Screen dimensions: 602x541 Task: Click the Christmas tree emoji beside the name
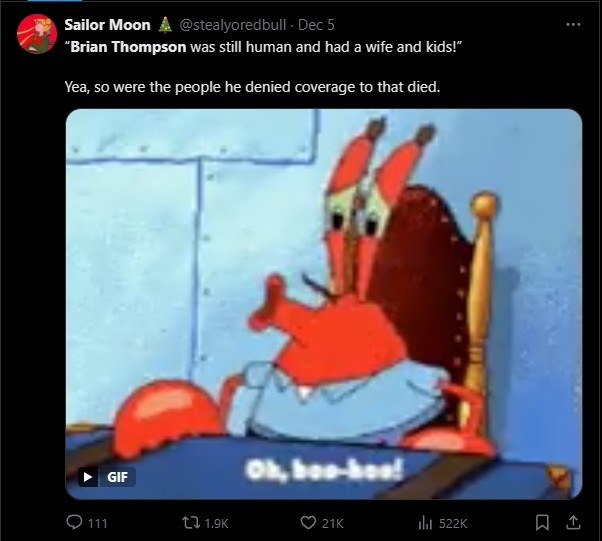click(165, 25)
